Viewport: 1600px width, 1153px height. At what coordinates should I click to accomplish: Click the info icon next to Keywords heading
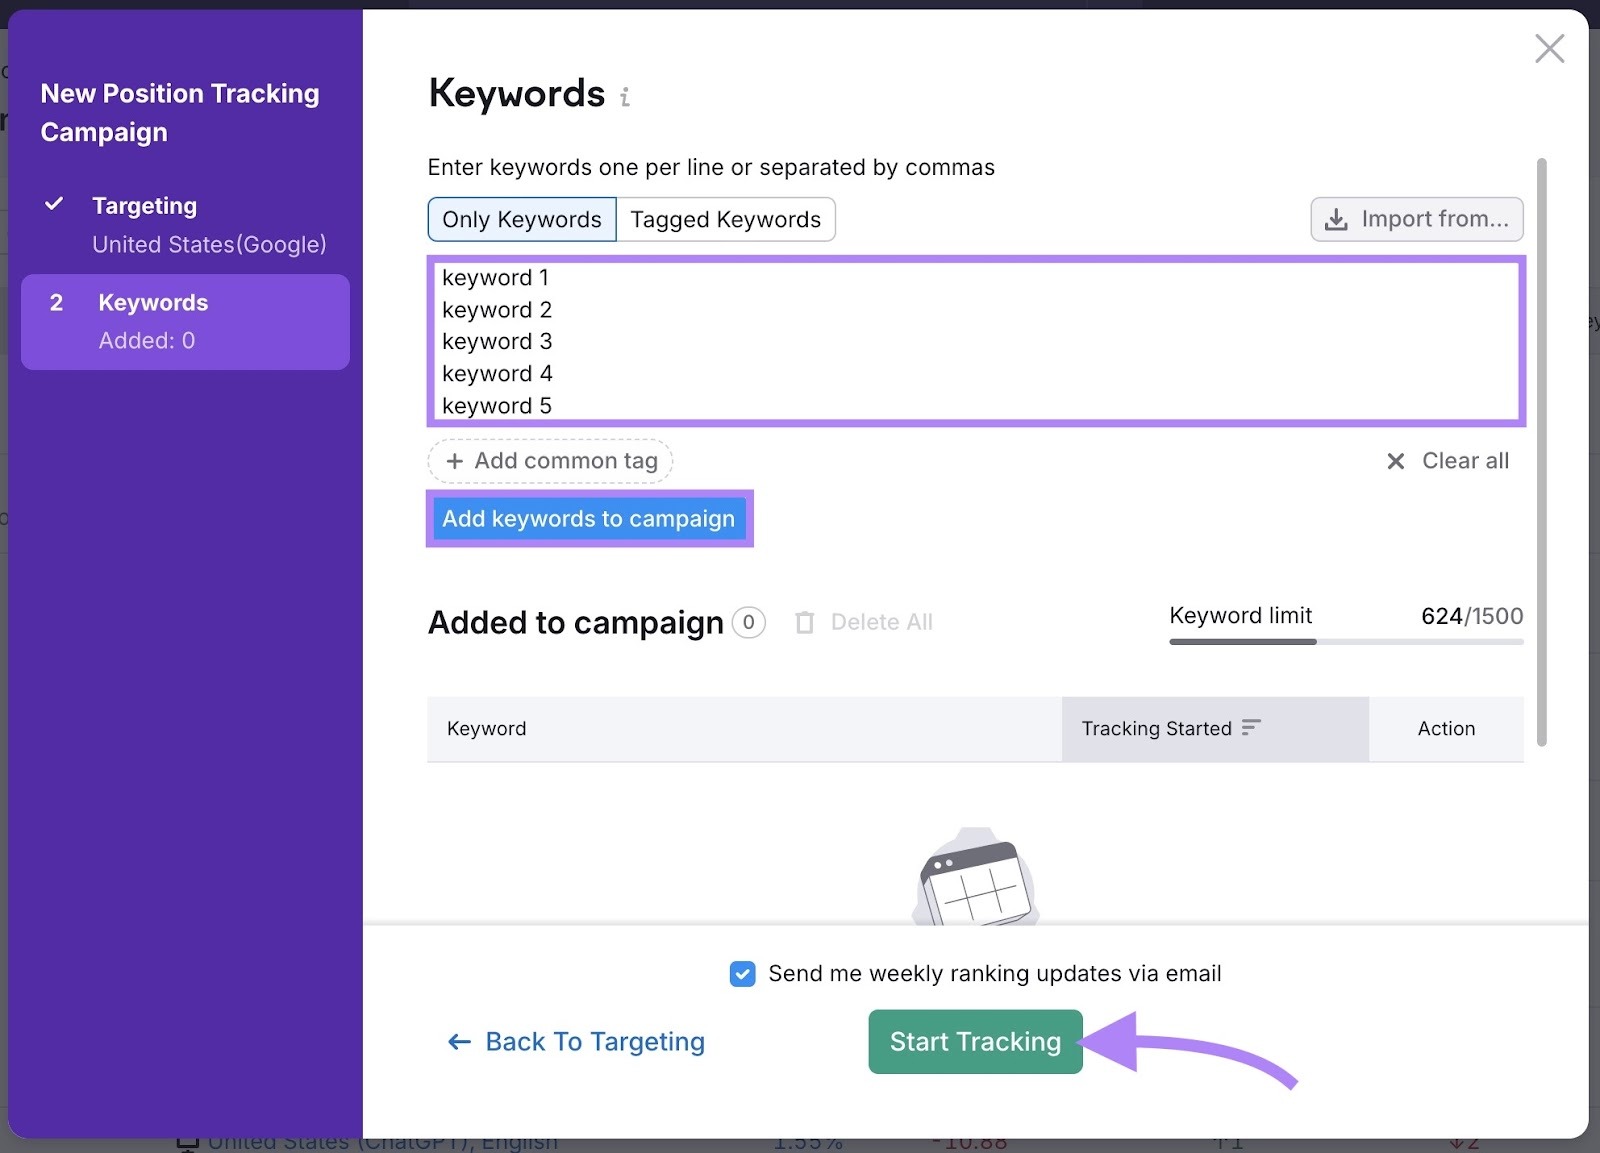[x=625, y=96]
